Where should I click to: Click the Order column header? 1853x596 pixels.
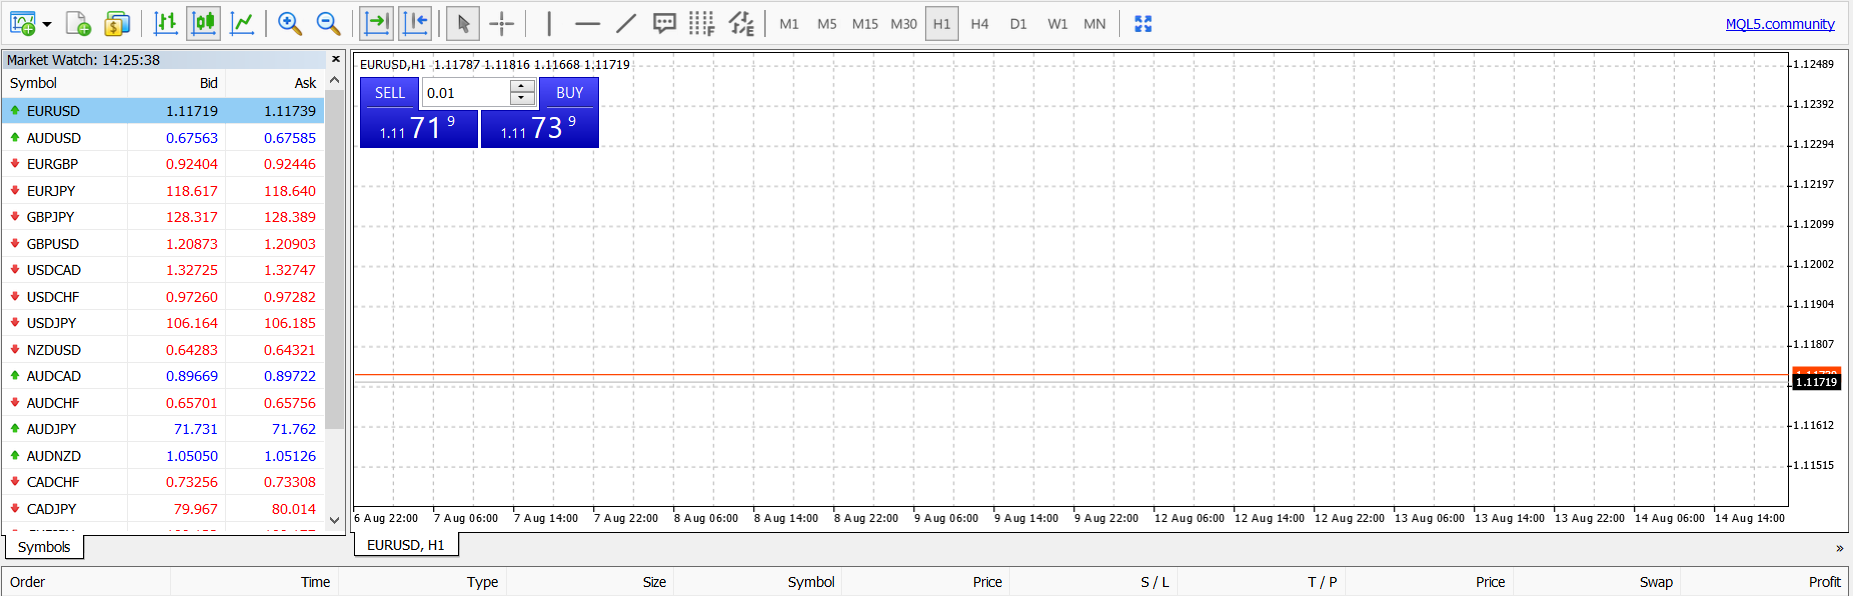coord(87,582)
